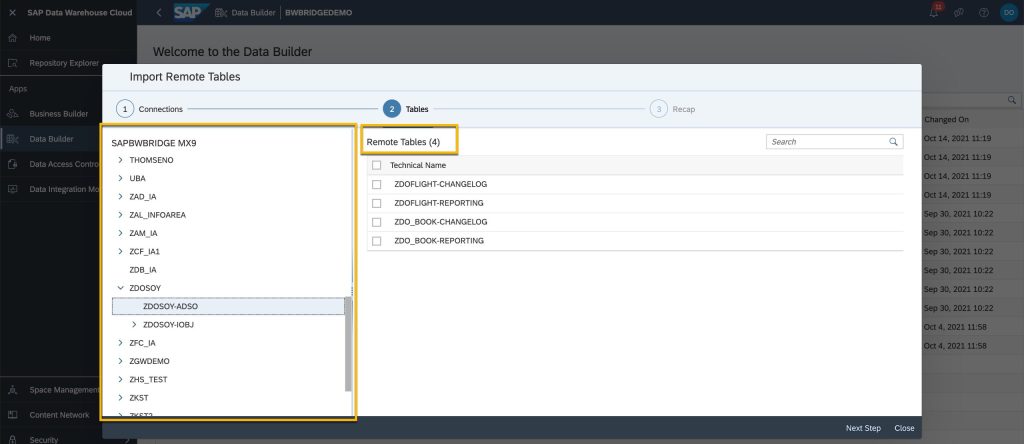Click the ZDOFLIGHT-CHANGELOG table name

pyautogui.click(x=441, y=184)
